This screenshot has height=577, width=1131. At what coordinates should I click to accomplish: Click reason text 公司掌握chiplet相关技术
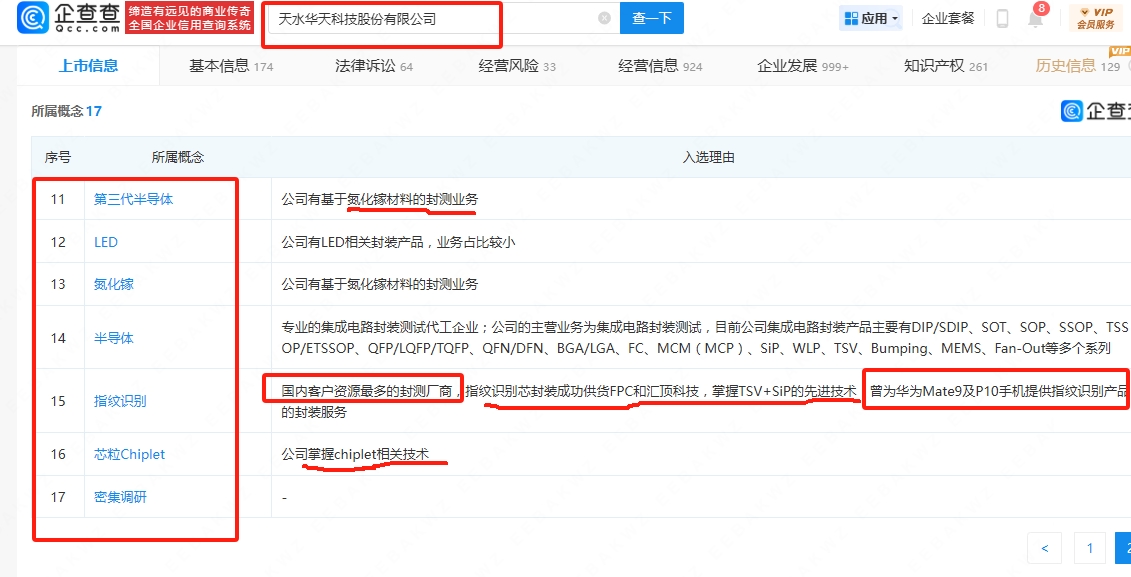pos(355,454)
